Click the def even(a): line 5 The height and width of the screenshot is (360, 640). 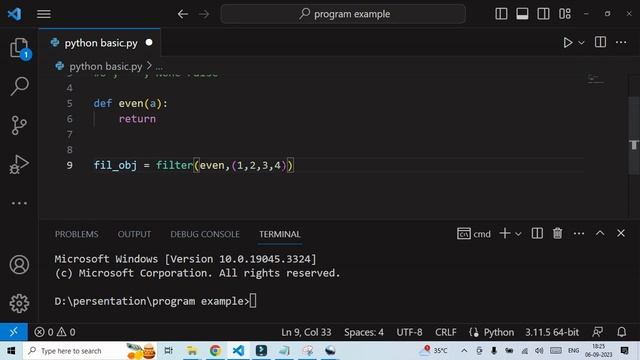pos(131,104)
